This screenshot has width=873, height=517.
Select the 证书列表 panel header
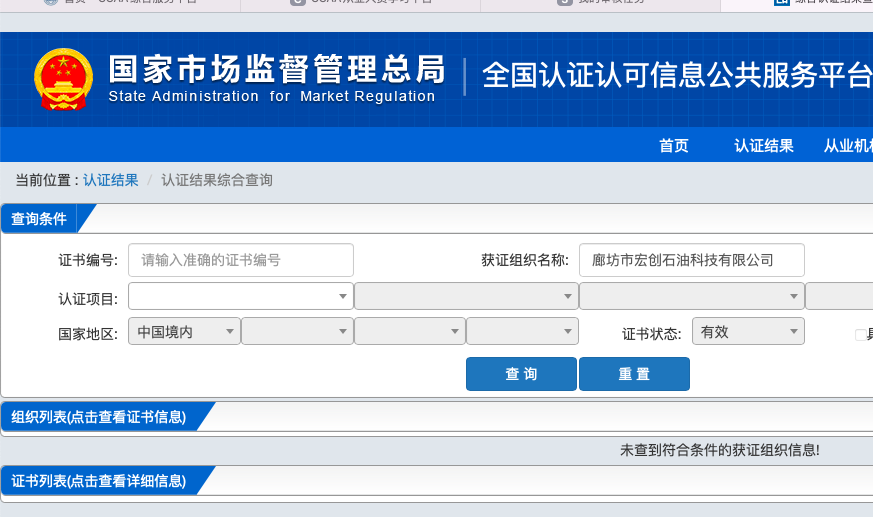point(99,481)
